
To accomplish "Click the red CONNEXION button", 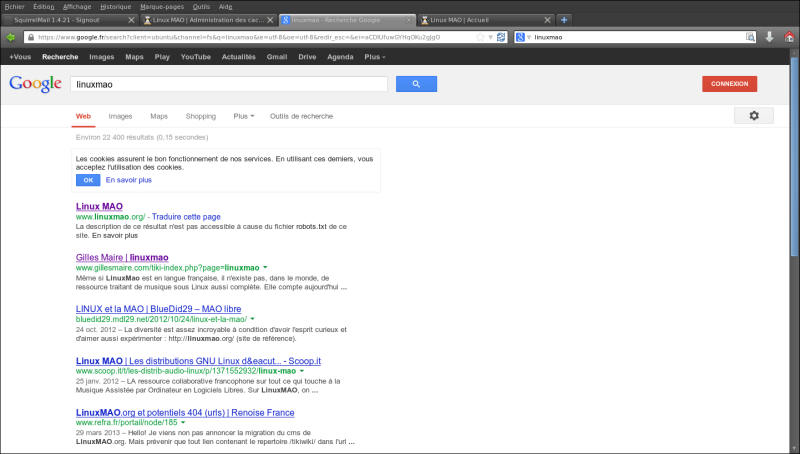I will [730, 84].
